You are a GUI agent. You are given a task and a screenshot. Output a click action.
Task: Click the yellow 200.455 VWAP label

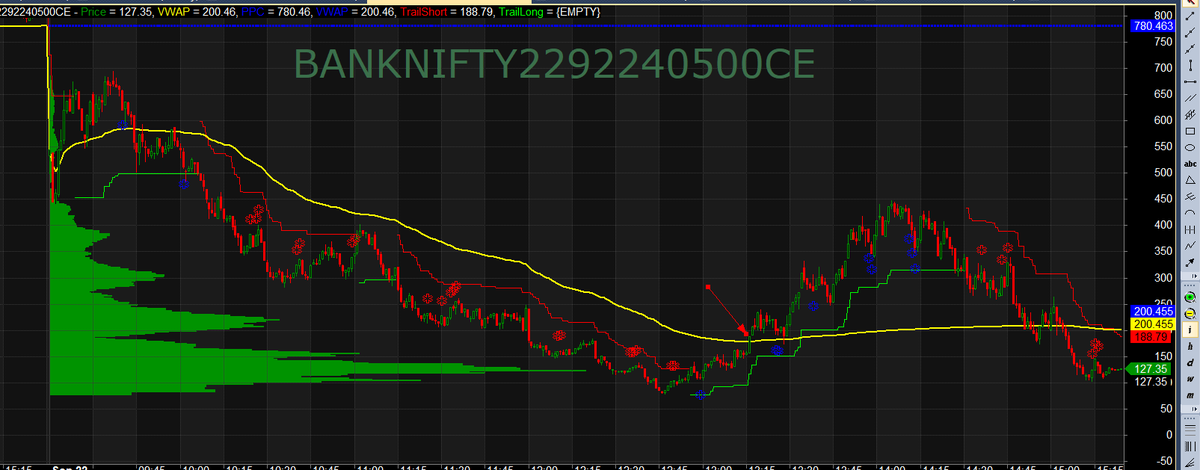pos(1150,325)
